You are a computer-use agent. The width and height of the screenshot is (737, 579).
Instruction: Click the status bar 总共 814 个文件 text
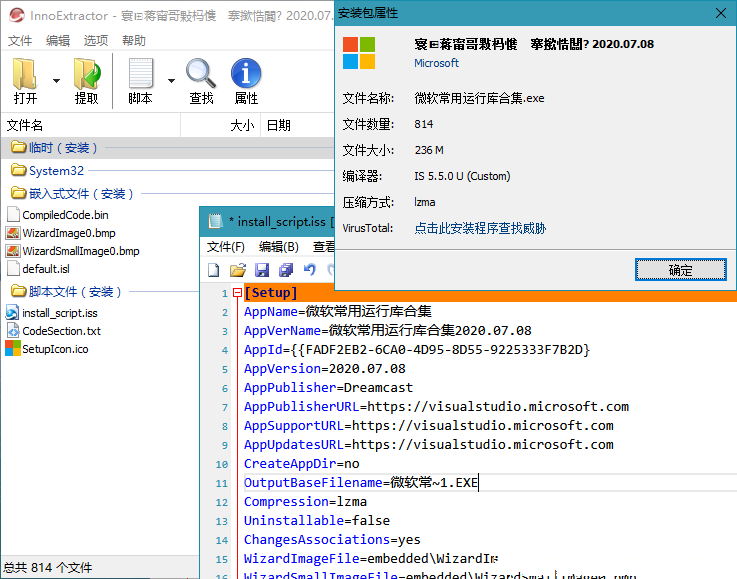pyautogui.click(x=48, y=568)
